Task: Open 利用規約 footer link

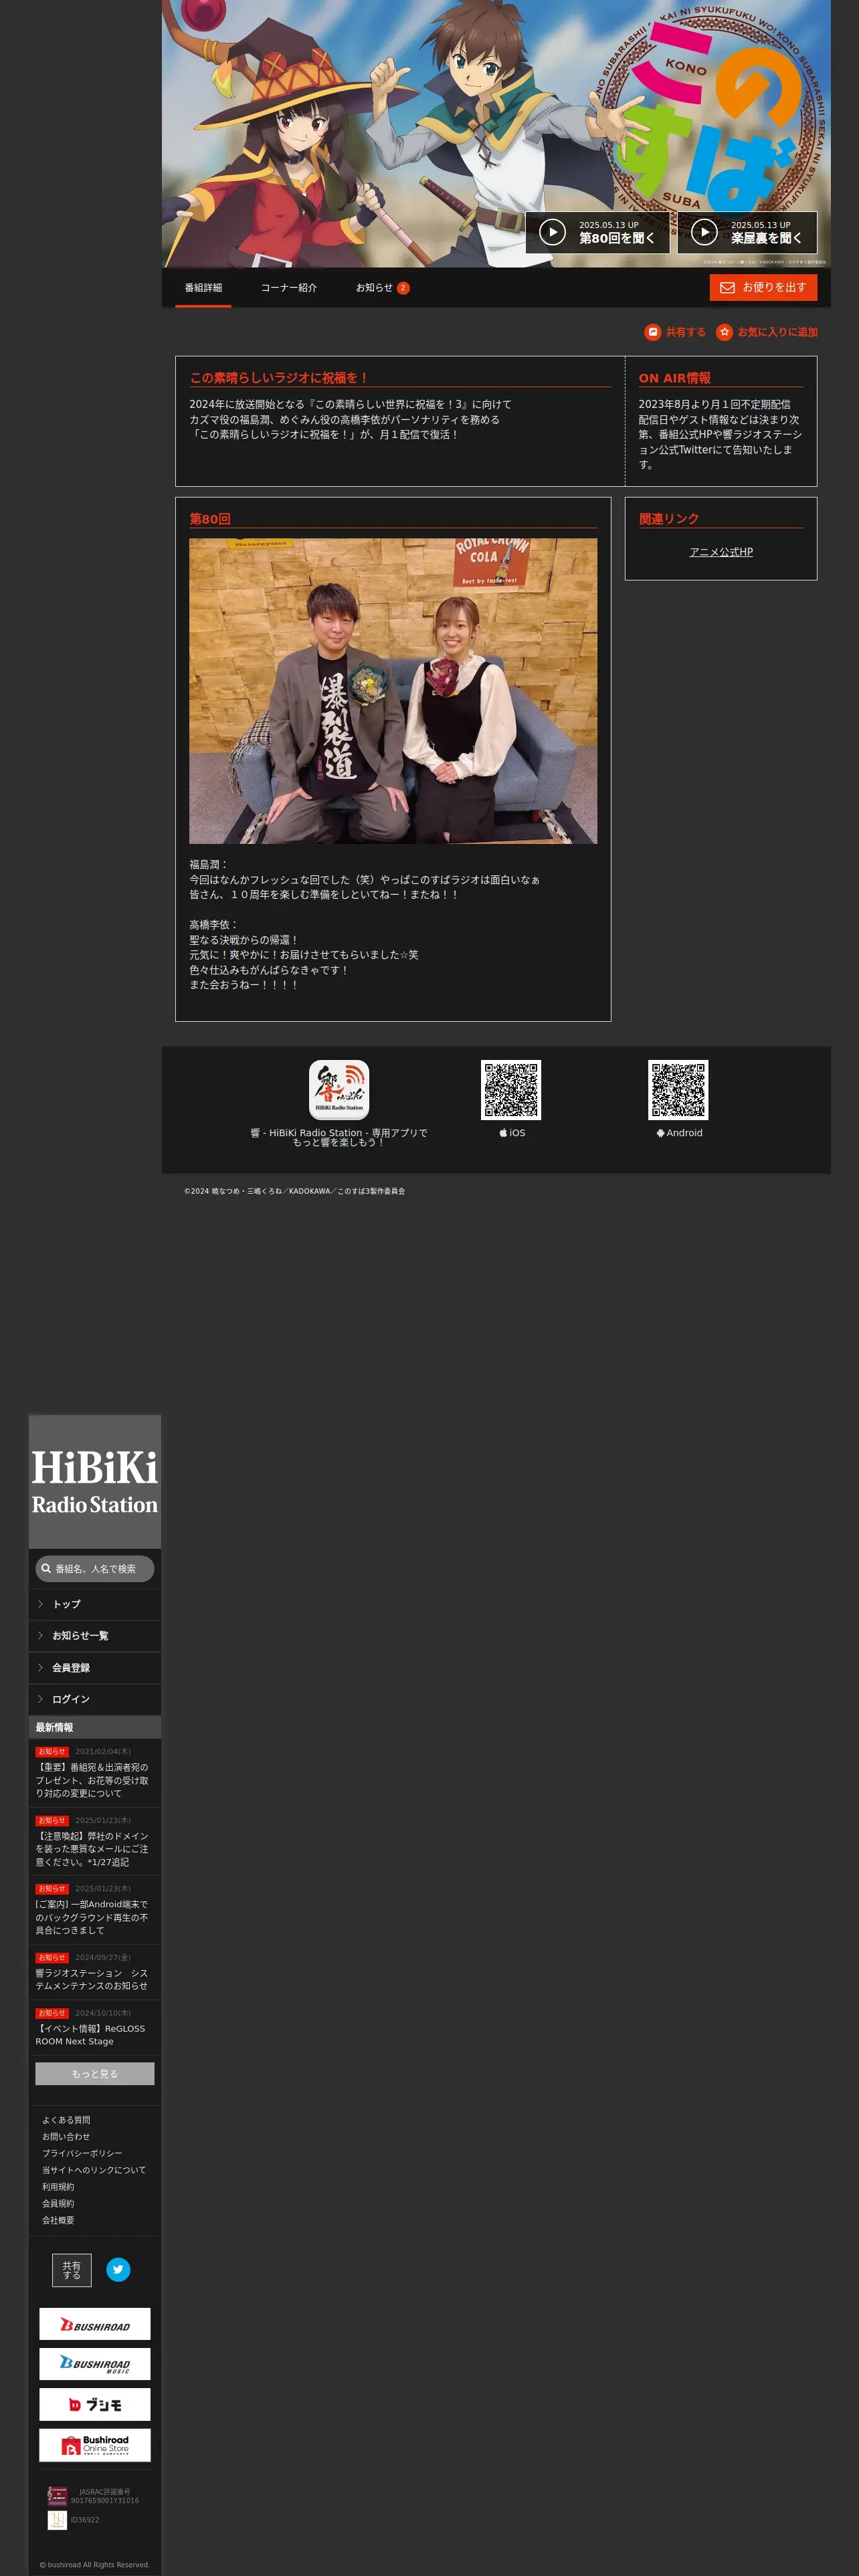Action: 58,2187
